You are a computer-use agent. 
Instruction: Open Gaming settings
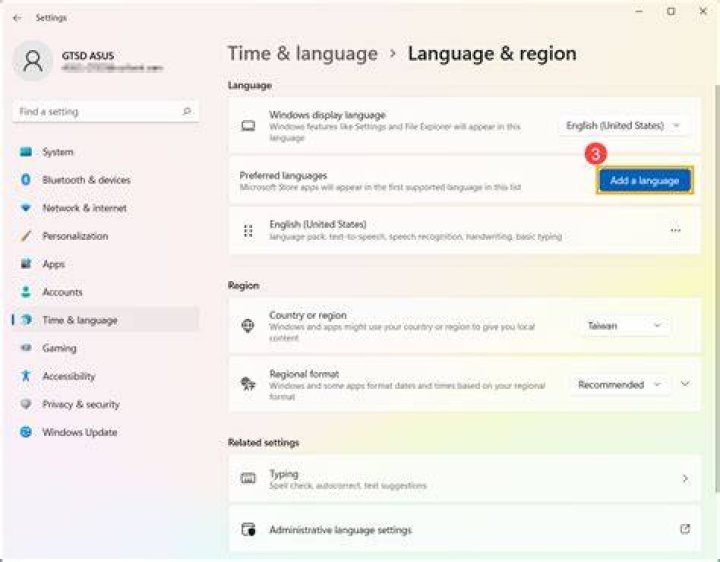coord(106,348)
